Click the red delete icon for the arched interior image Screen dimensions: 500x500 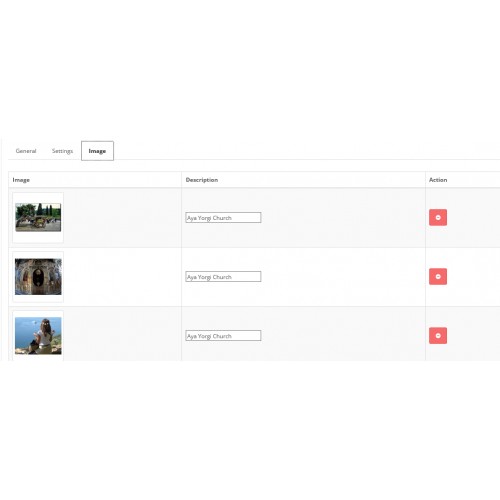[x=438, y=276]
